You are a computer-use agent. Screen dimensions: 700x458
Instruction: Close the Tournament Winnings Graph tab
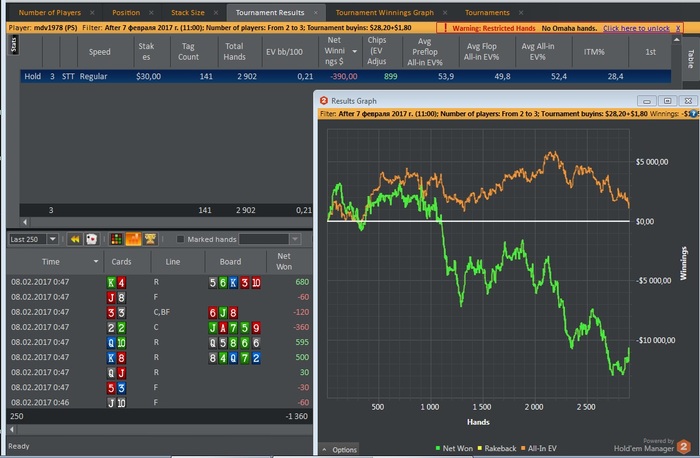click(x=445, y=12)
